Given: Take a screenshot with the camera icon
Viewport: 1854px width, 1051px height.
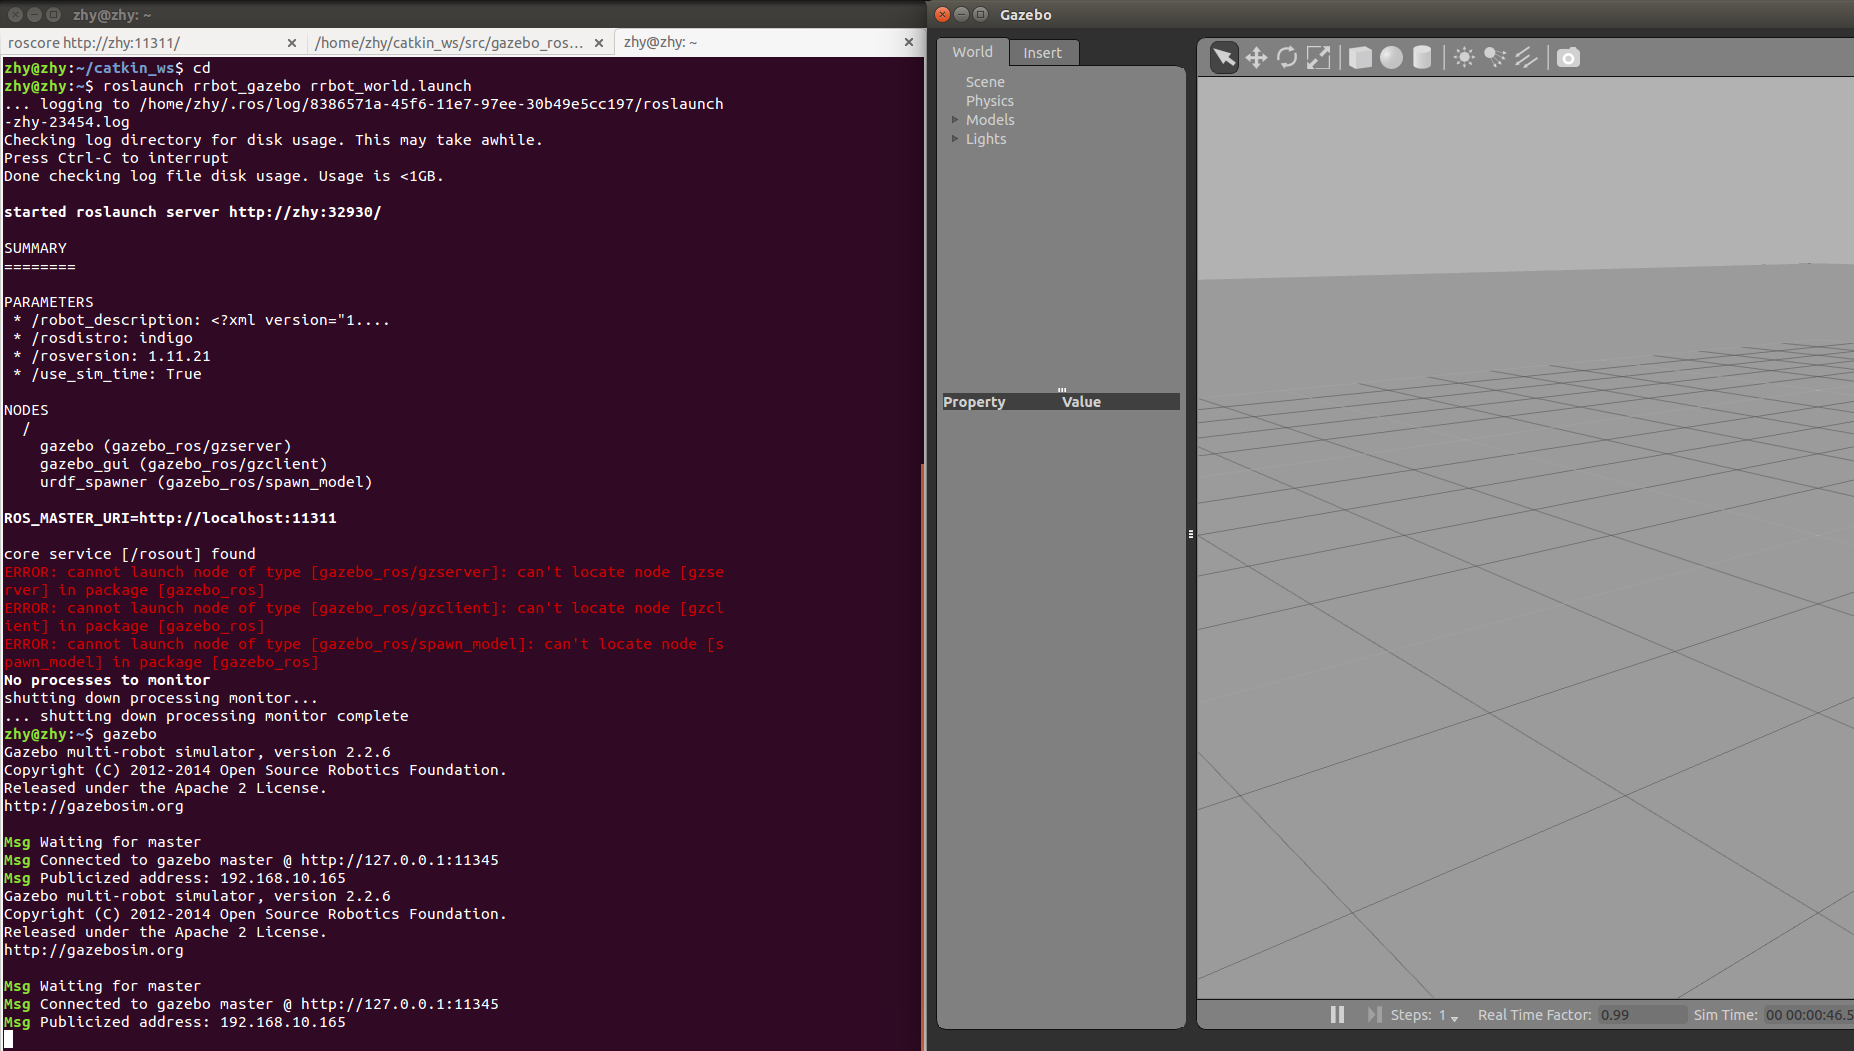Looking at the screenshot, I should pyautogui.click(x=1568, y=57).
